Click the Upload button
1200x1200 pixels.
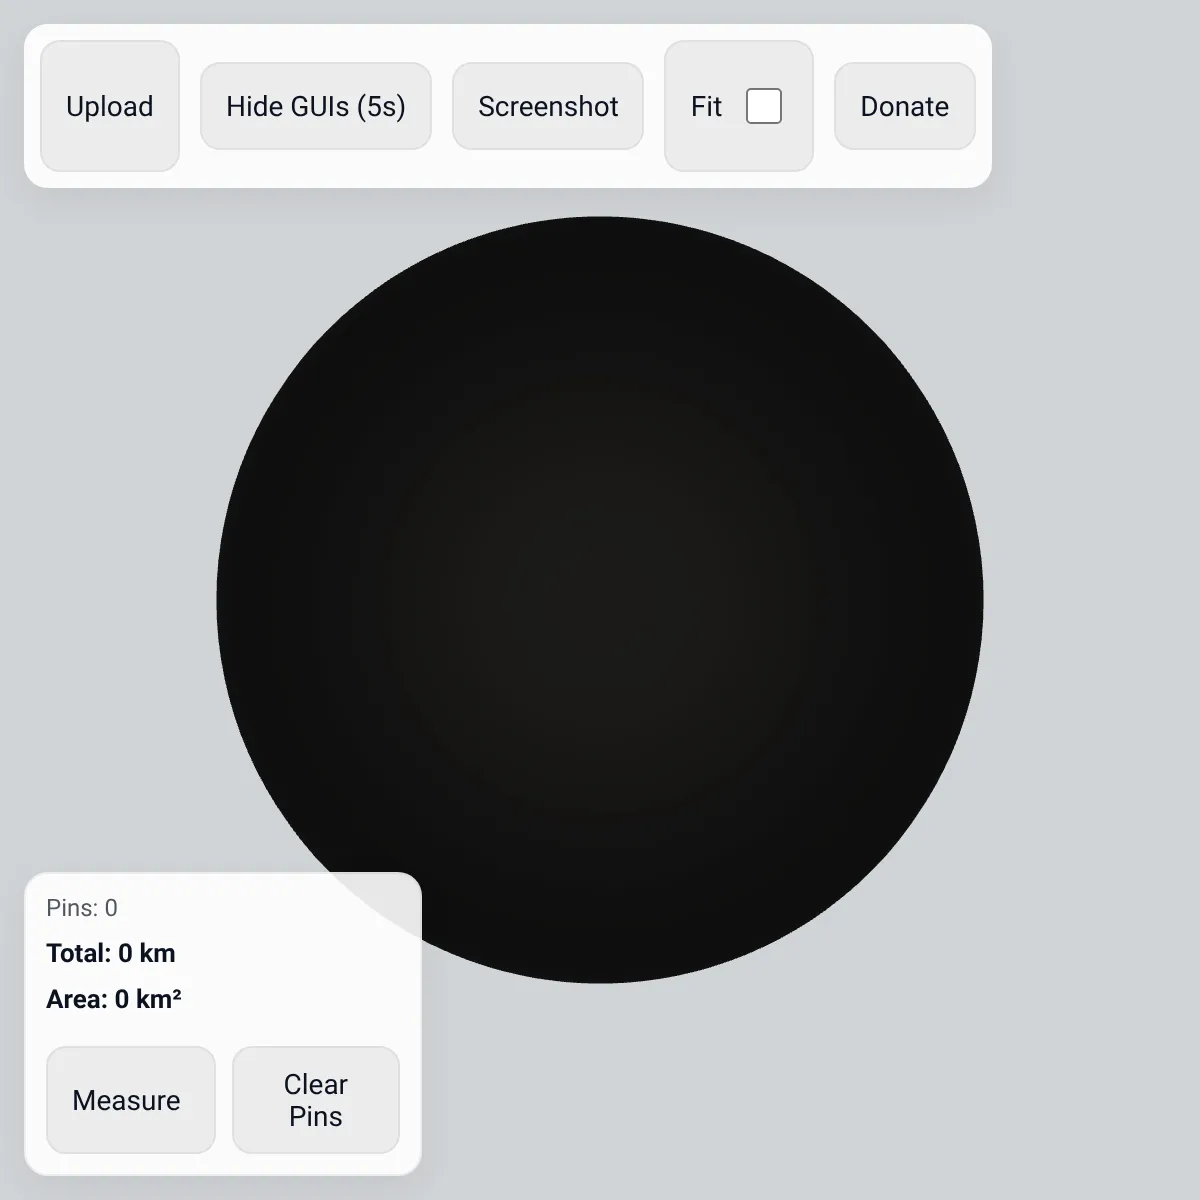point(110,106)
